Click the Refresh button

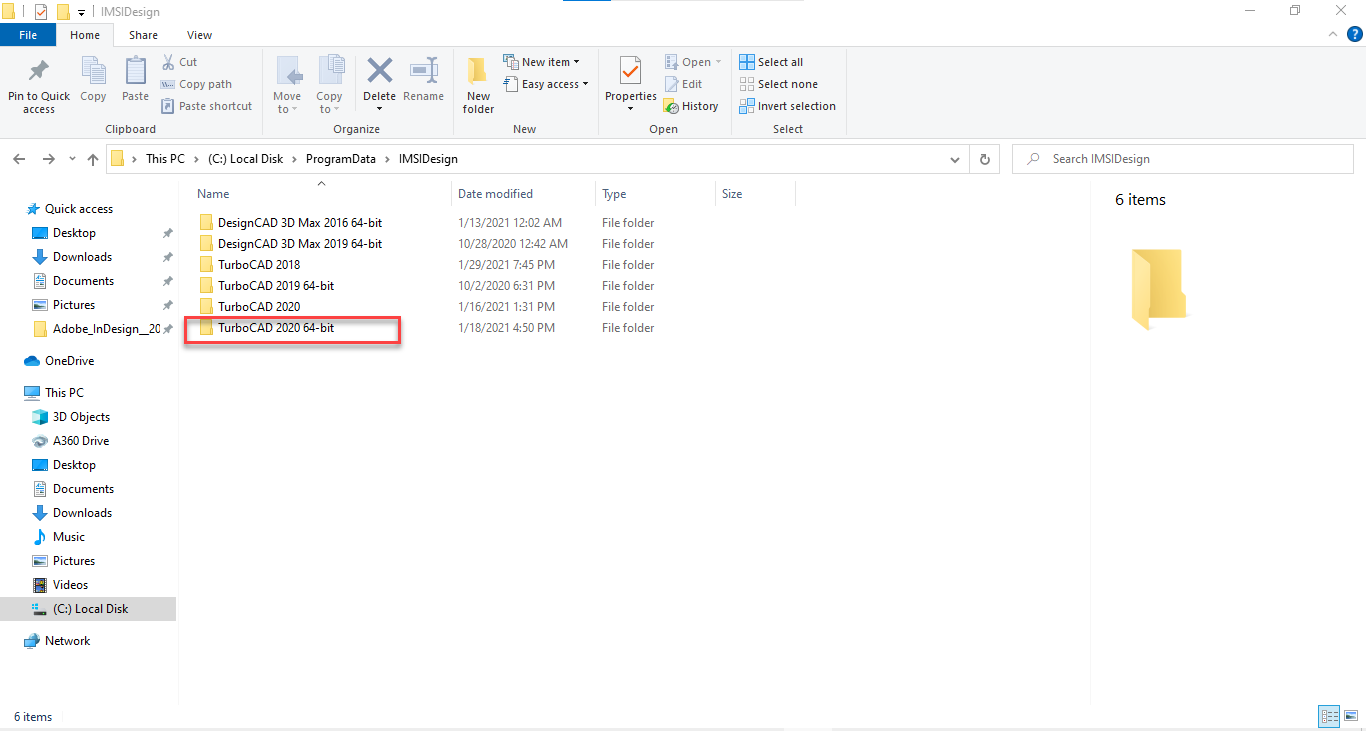pyautogui.click(x=985, y=159)
